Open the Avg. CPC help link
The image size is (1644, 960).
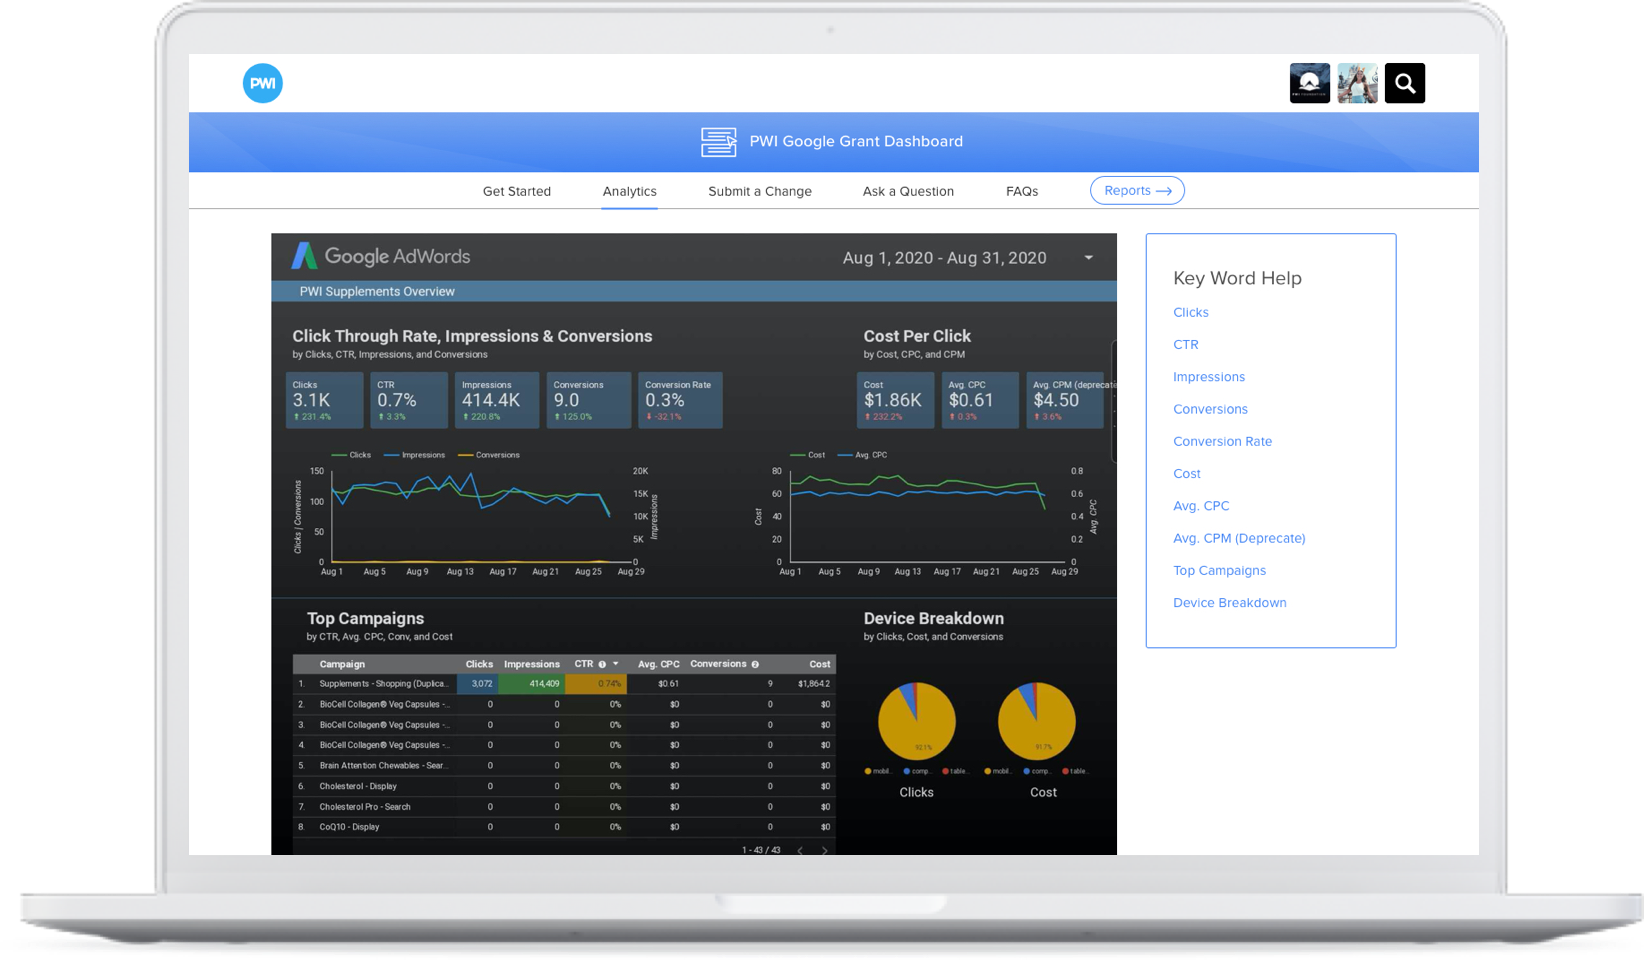tap(1201, 506)
